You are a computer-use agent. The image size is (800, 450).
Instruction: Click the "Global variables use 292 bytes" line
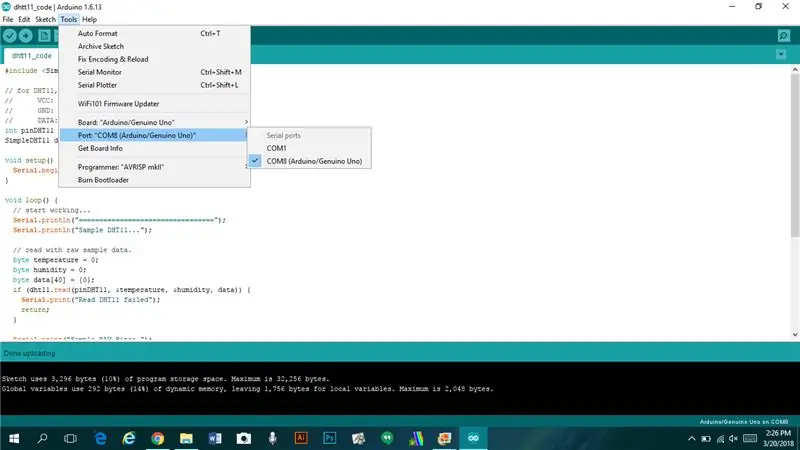[x=247, y=389]
